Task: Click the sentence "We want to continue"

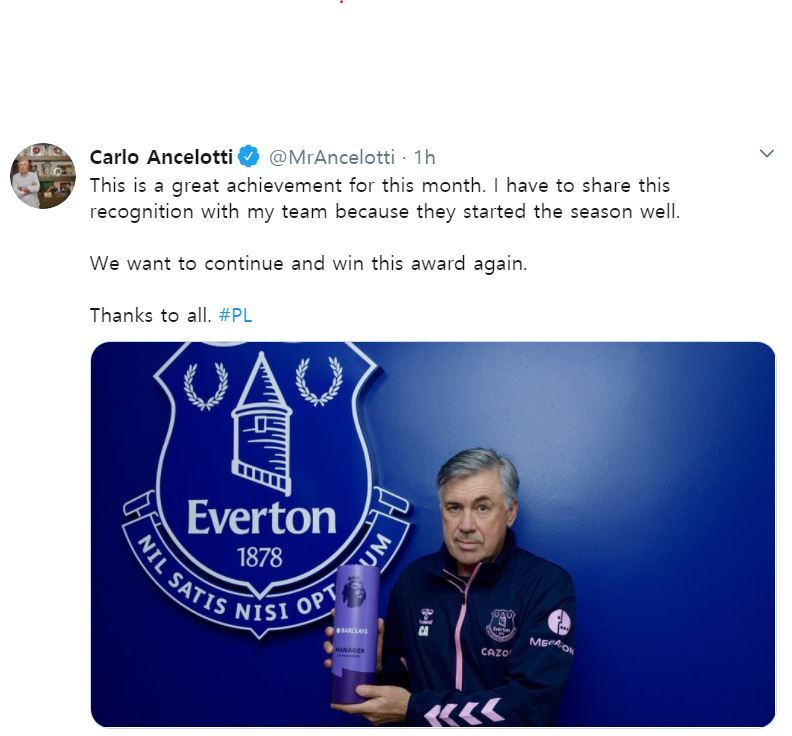Action: pos(310,264)
